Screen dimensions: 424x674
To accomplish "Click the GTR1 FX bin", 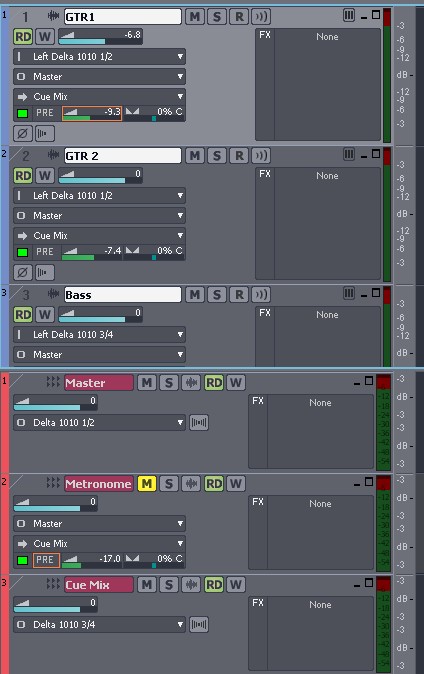I will tap(318, 85).
